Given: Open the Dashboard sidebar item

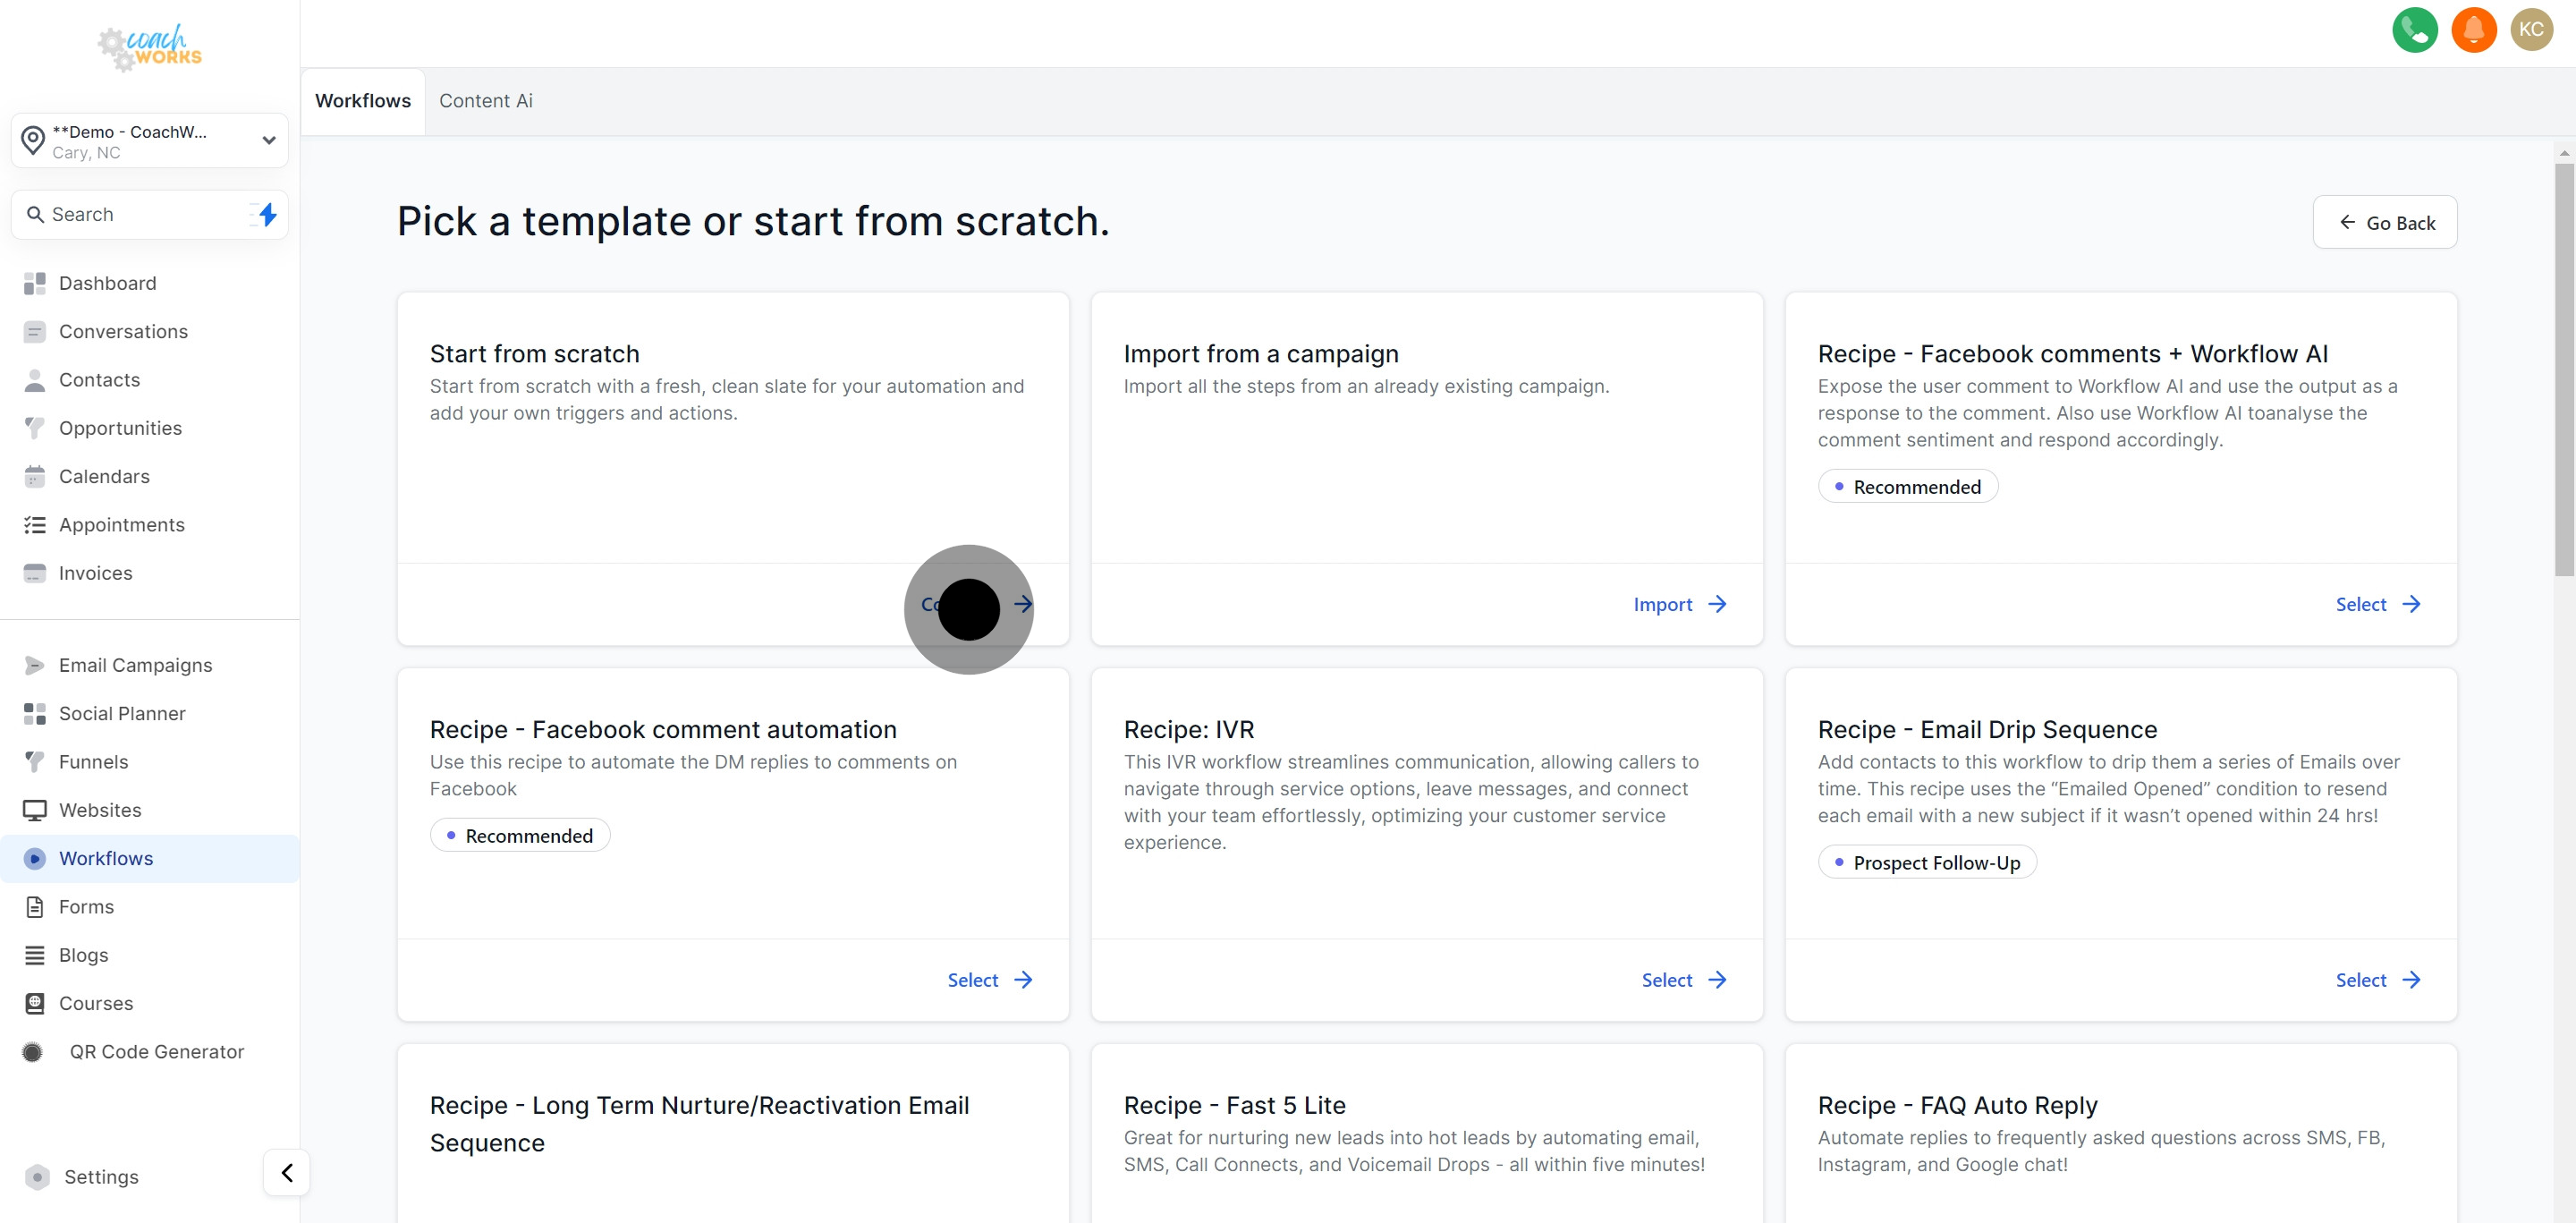Looking at the screenshot, I should 107,283.
